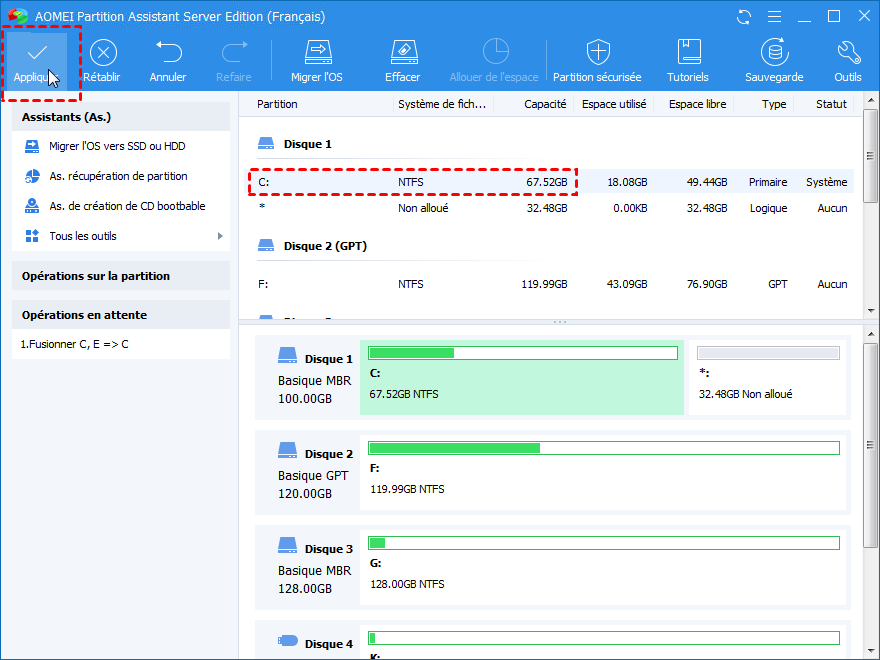Select F: 119.99GB NTFS block

coord(603,473)
